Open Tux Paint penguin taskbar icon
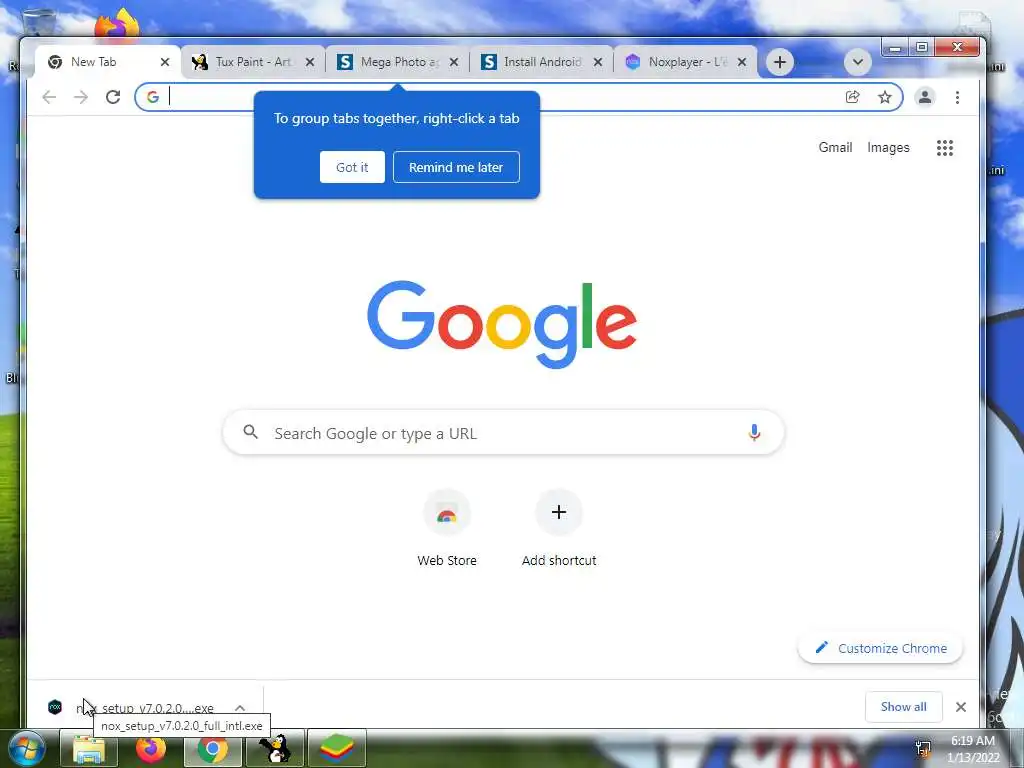 (x=275, y=749)
